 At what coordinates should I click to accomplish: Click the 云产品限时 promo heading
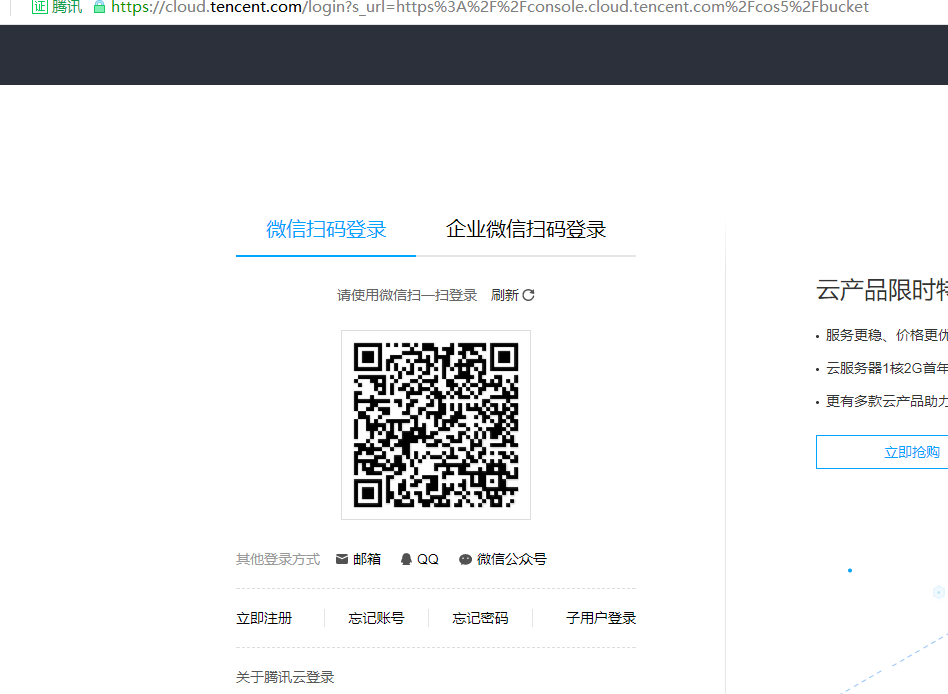[882, 290]
